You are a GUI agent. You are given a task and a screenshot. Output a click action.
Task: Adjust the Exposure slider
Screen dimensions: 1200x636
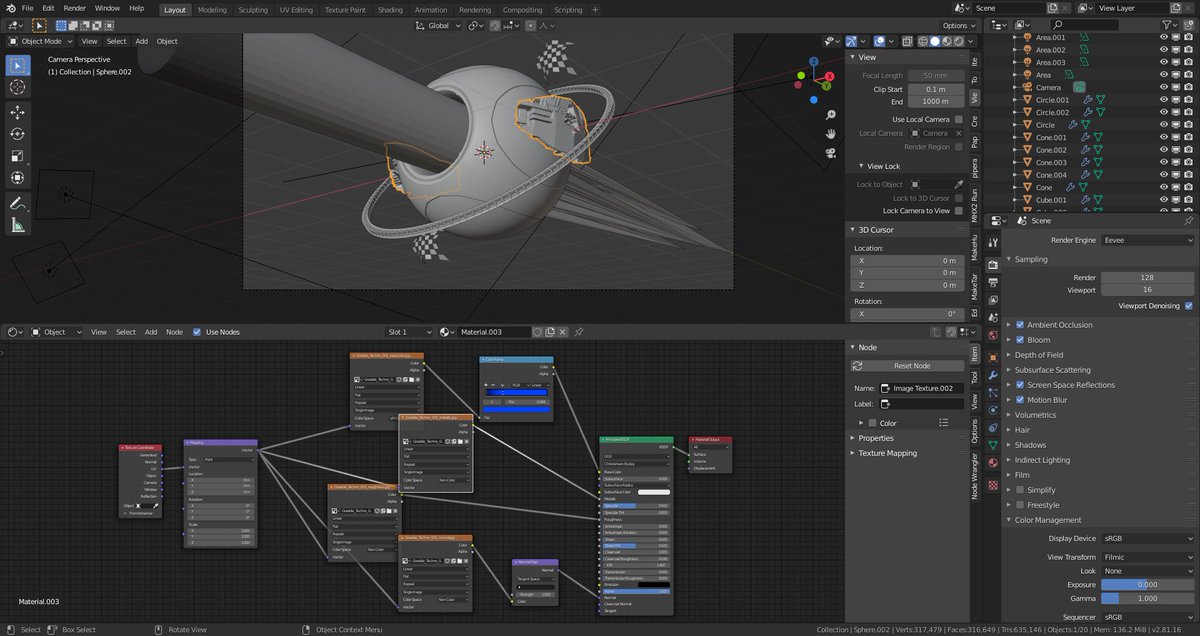(1147, 584)
